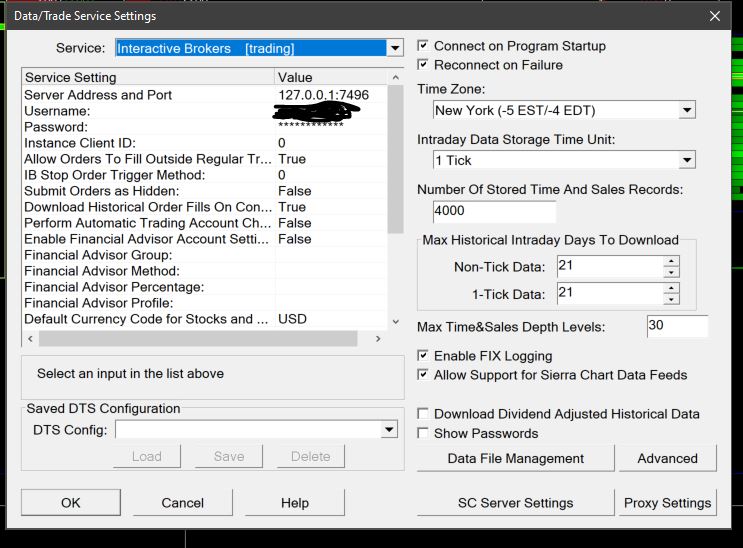Click the settings list scroll up arrow
743x548 pixels.
[x=396, y=77]
